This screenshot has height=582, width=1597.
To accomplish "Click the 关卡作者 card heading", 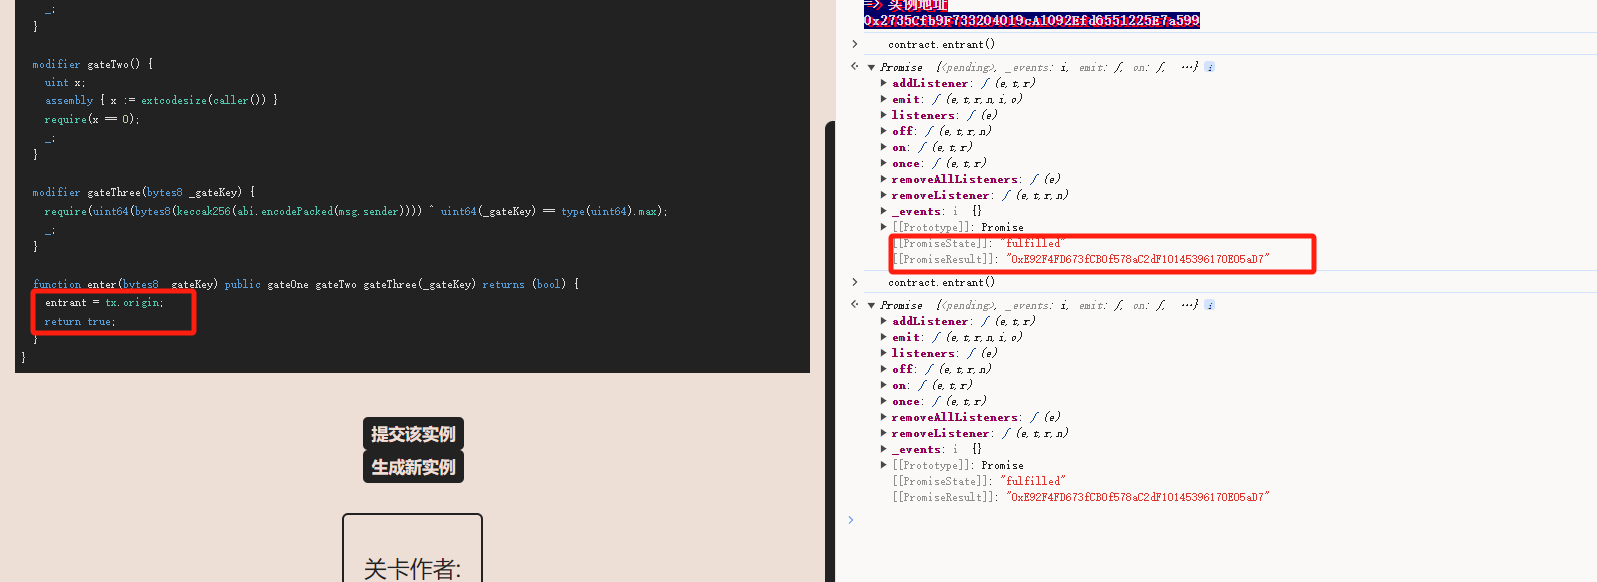I will pyautogui.click(x=412, y=570).
